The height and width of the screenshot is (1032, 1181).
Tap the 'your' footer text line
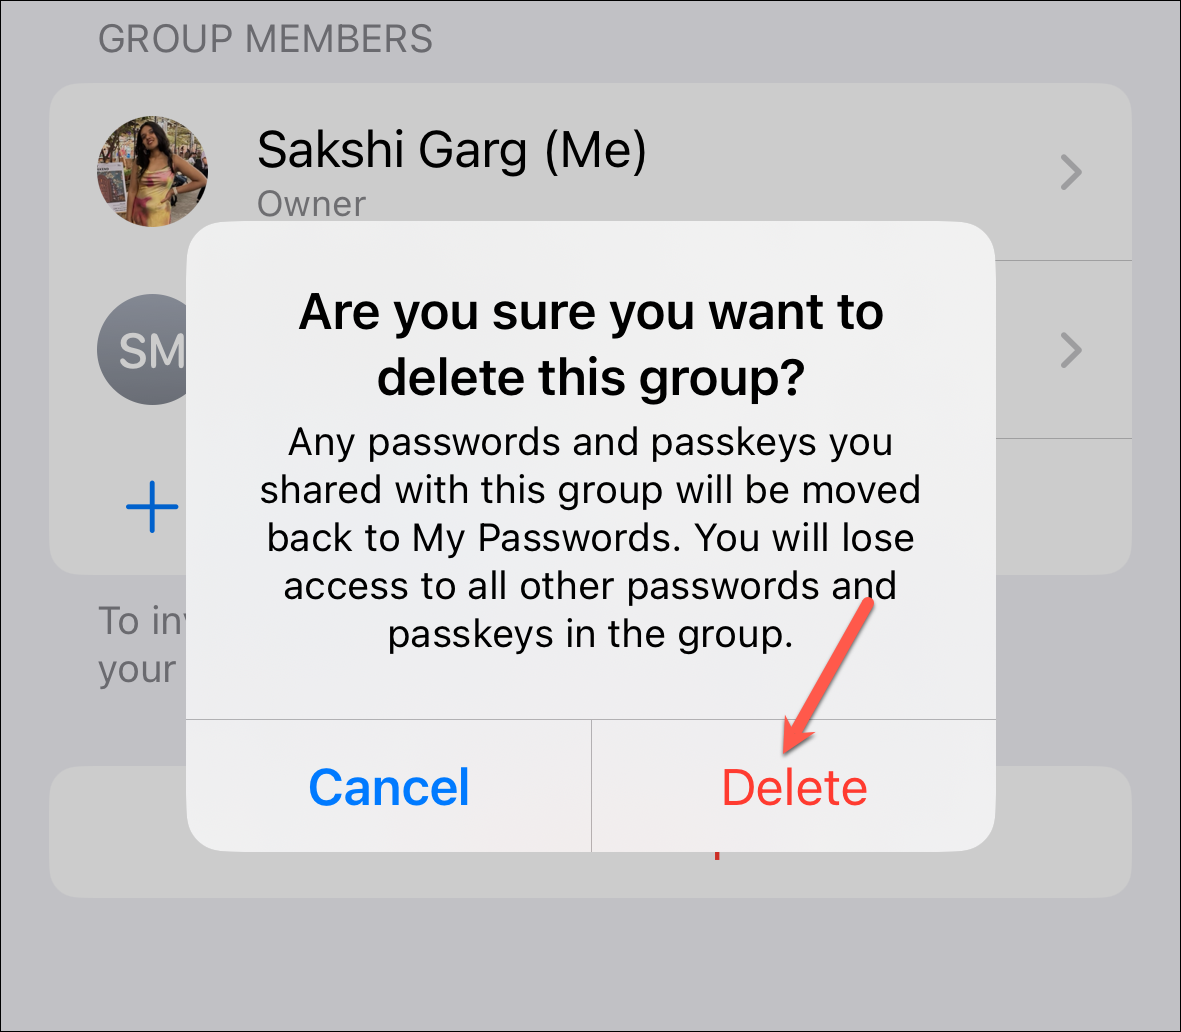(137, 670)
